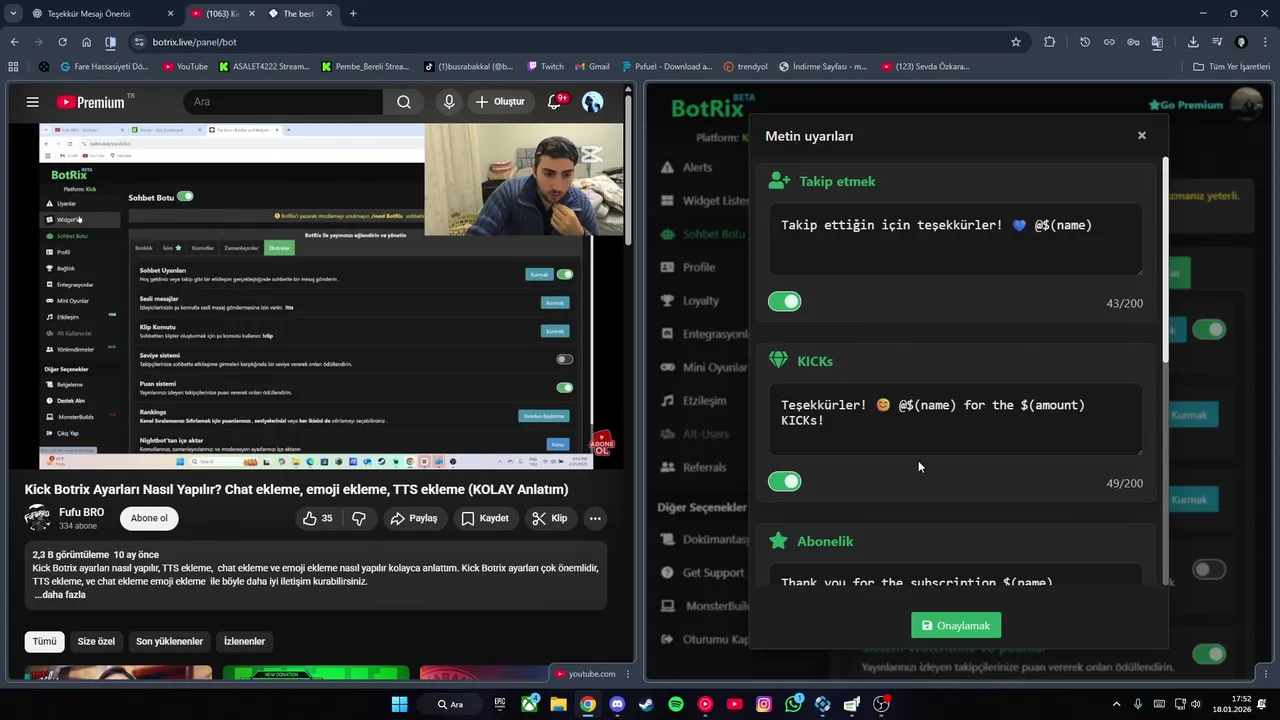Open Steam from the taskbar

(646, 704)
